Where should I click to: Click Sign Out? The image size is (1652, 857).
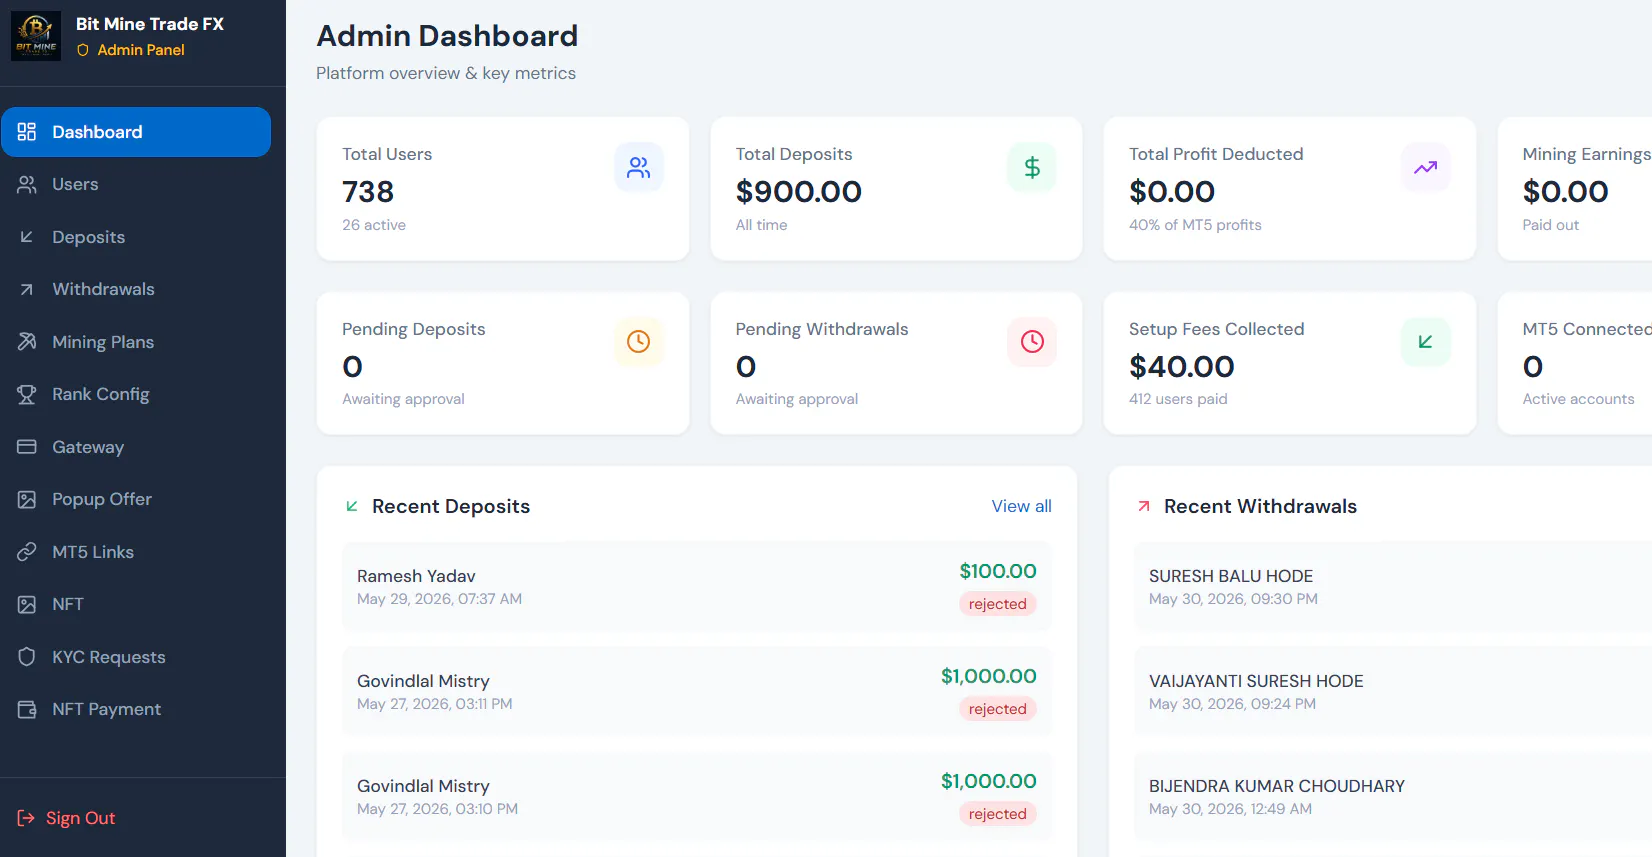[66, 818]
